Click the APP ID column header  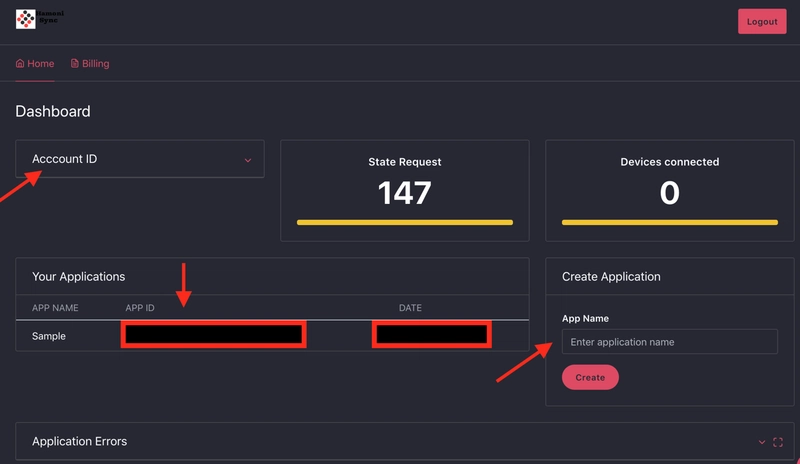point(140,308)
